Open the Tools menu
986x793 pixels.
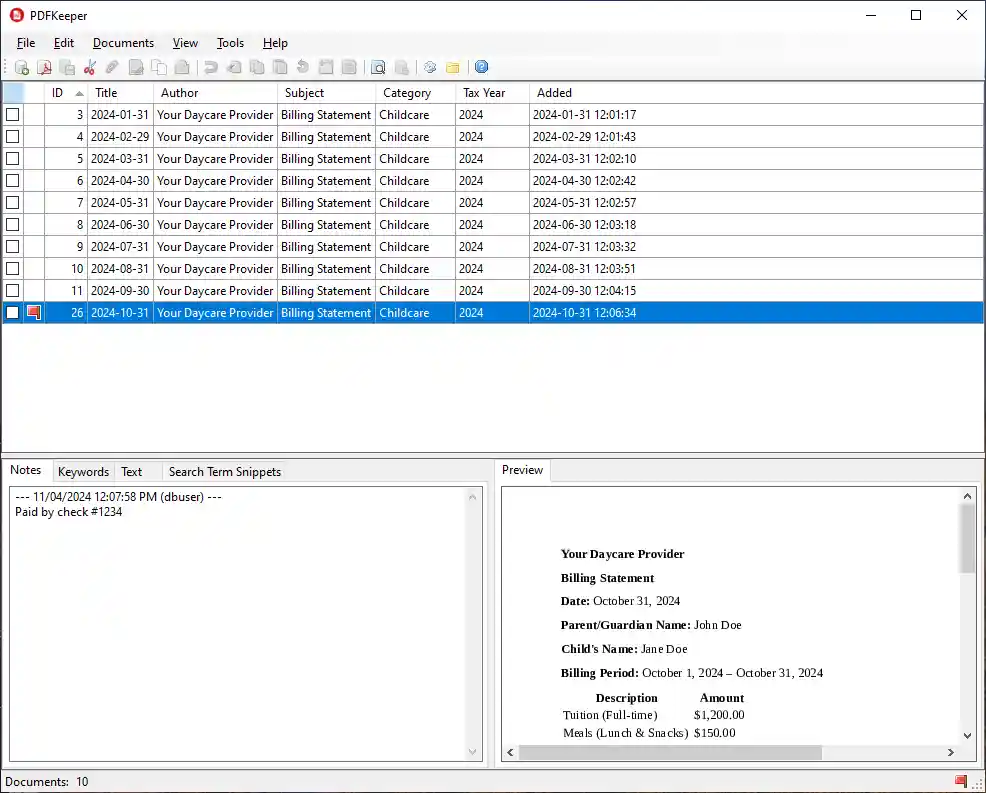(230, 43)
